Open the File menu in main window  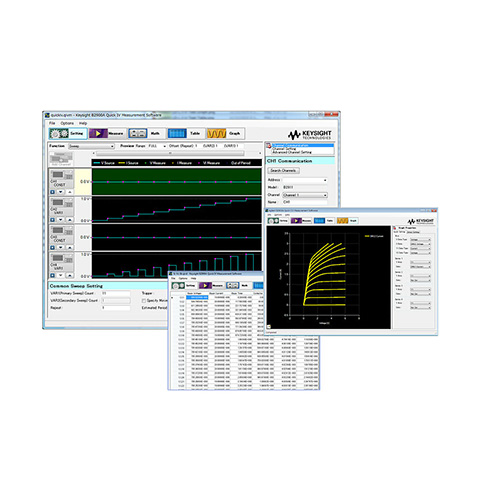pos(52,123)
